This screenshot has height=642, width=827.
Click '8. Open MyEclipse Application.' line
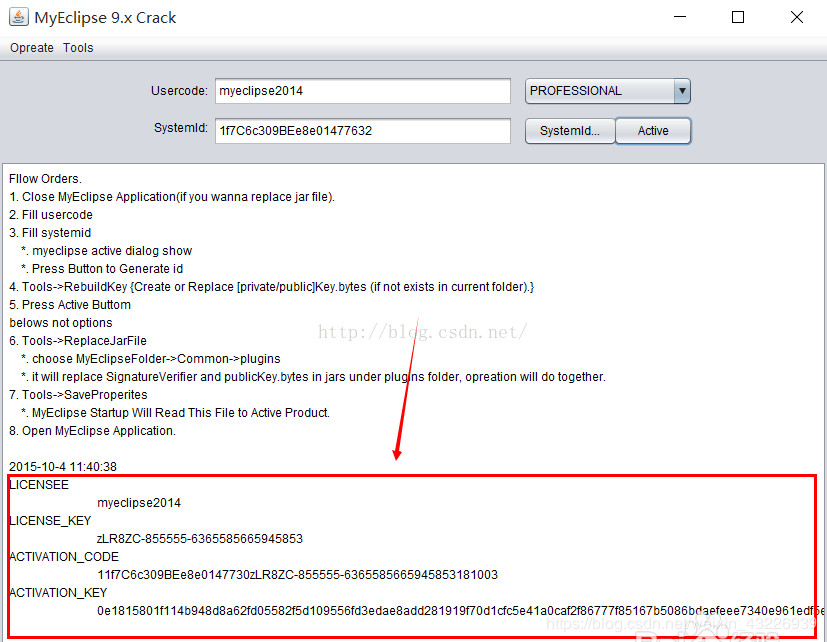tap(92, 430)
